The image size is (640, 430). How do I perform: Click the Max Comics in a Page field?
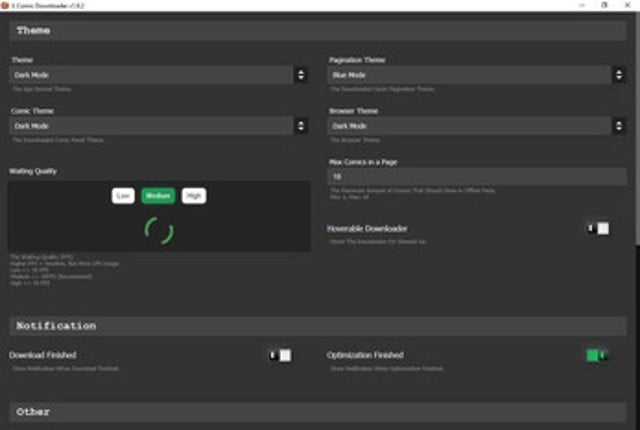click(477, 177)
